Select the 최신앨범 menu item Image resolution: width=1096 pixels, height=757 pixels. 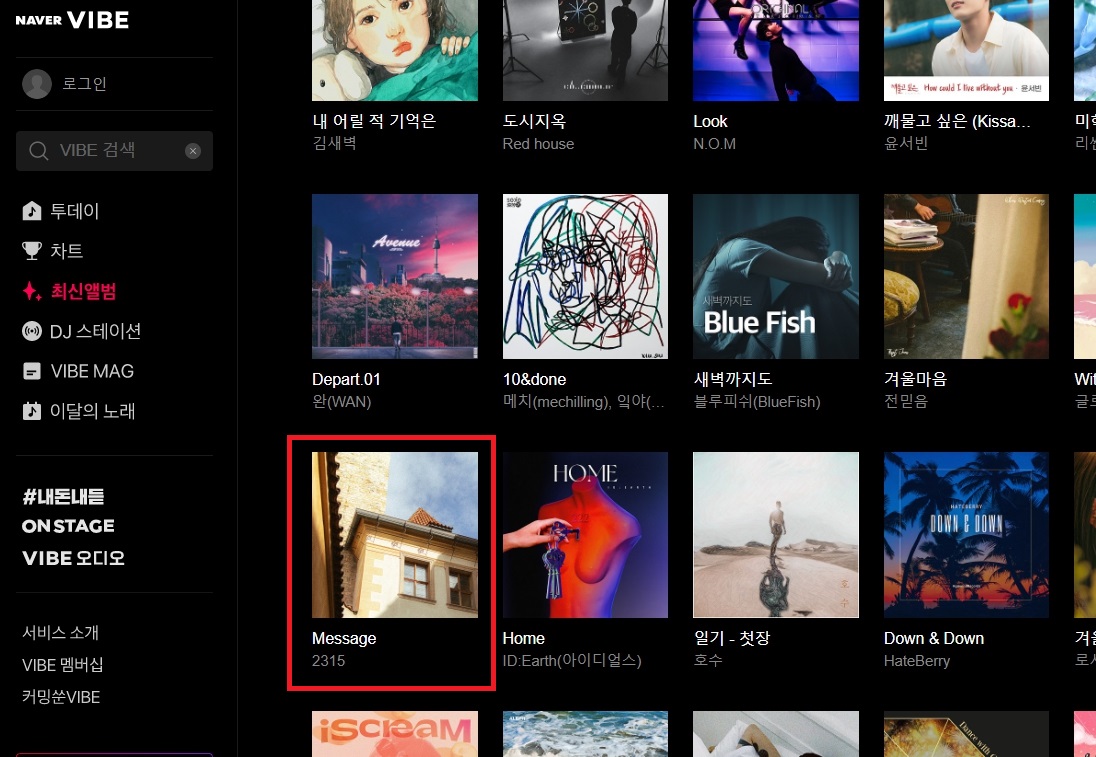[x=83, y=291]
